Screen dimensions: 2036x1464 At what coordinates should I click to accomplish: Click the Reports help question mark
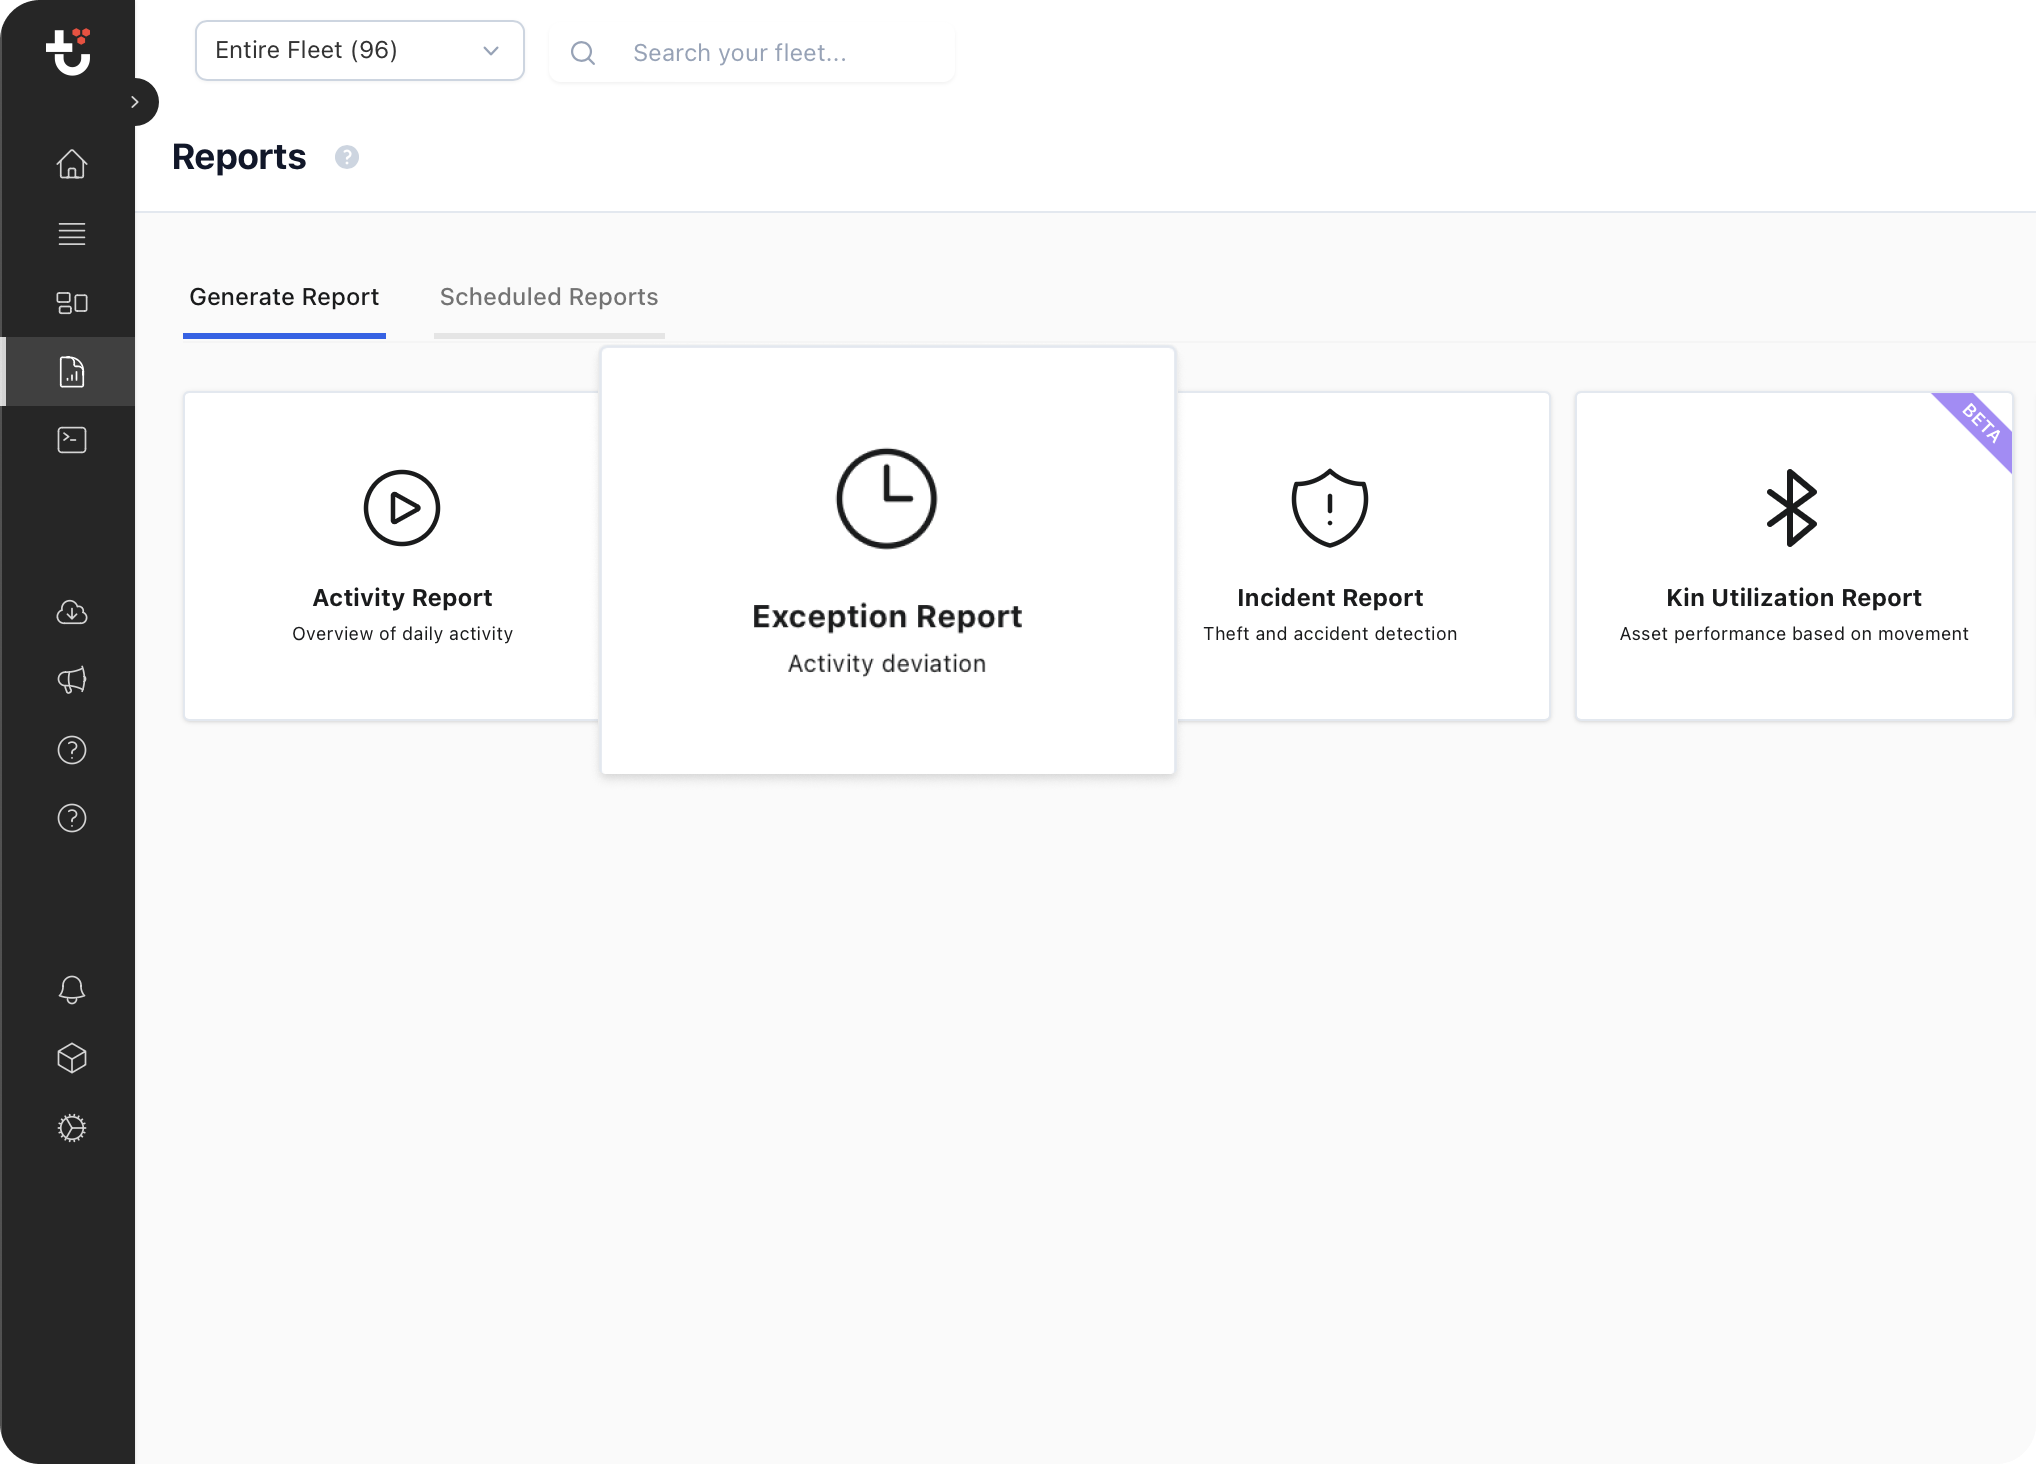click(x=346, y=157)
